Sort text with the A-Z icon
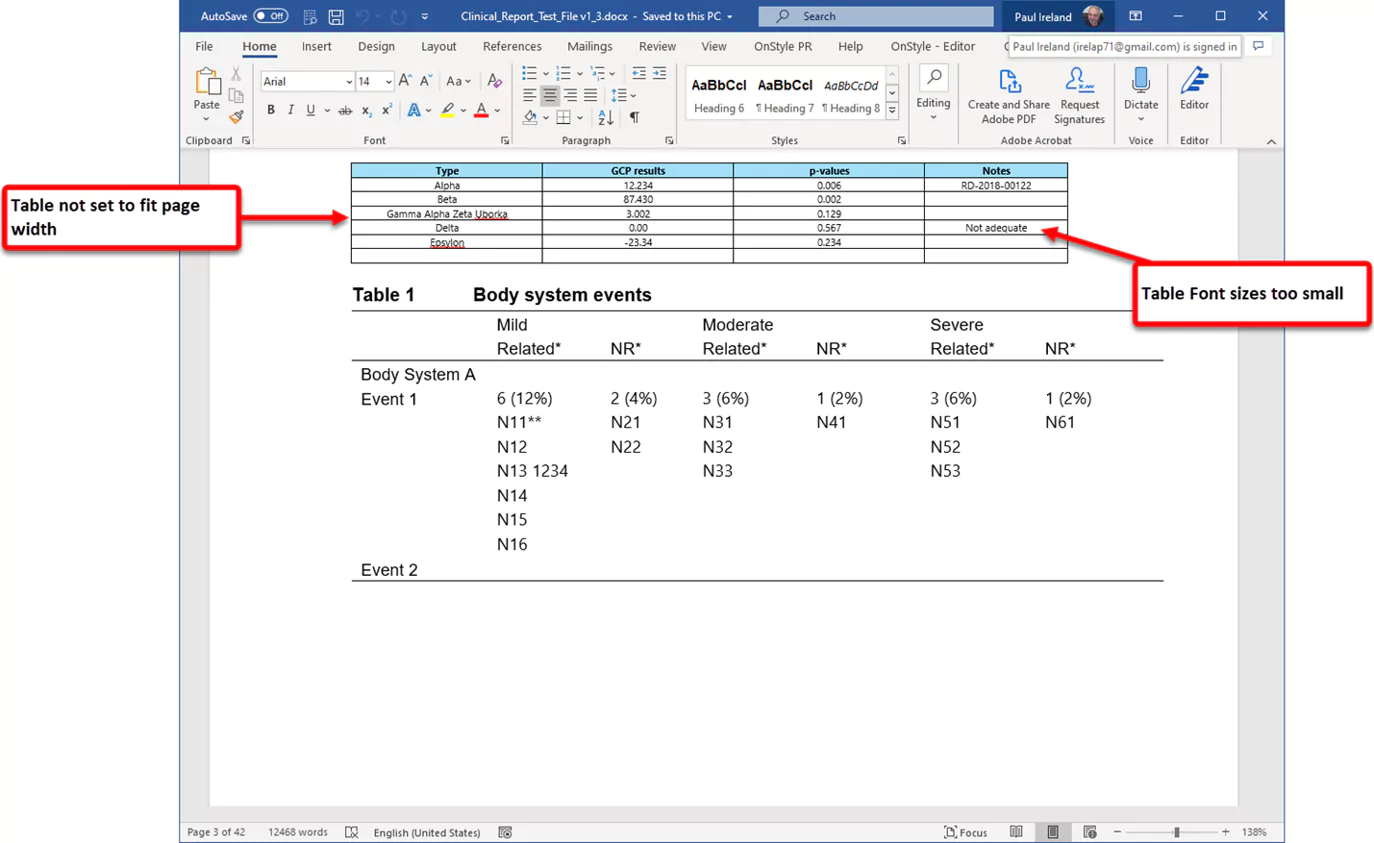Screen dimensions: 1374x843 (x=605, y=118)
